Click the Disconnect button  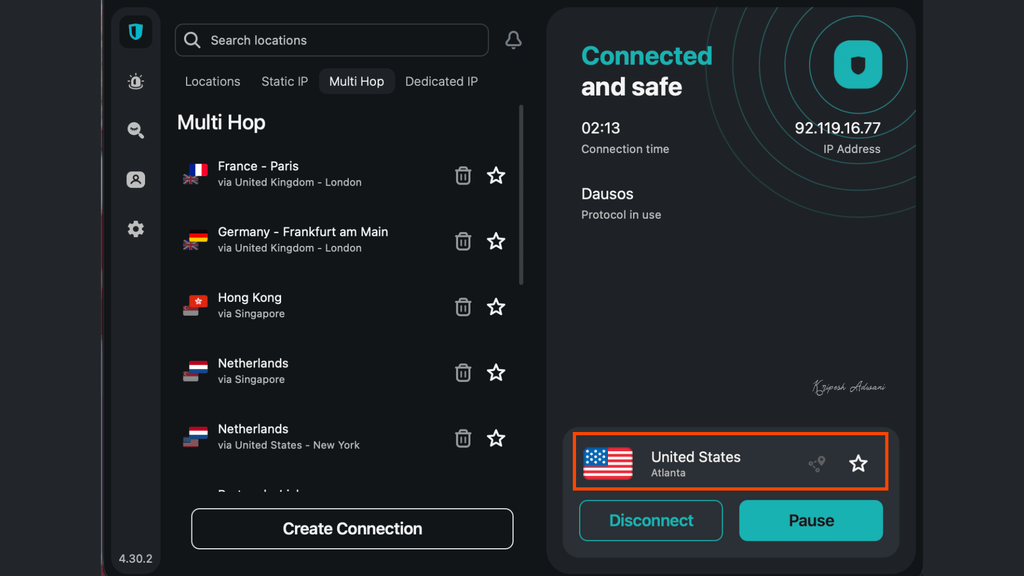tap(651, 520)
